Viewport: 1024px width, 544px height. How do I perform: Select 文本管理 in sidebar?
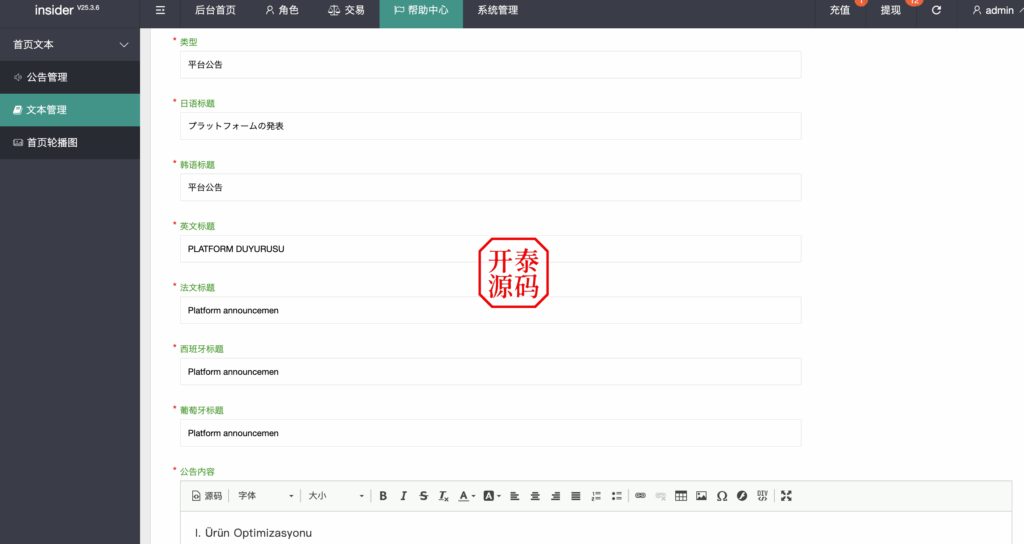[70, 110]
